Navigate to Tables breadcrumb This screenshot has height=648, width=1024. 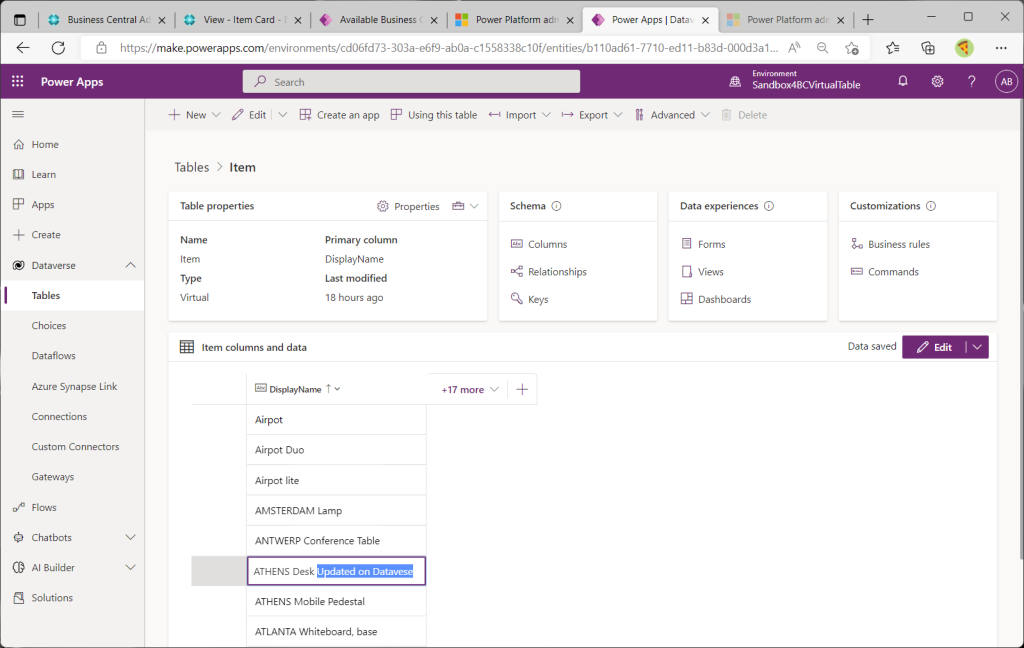click(192, 167)
